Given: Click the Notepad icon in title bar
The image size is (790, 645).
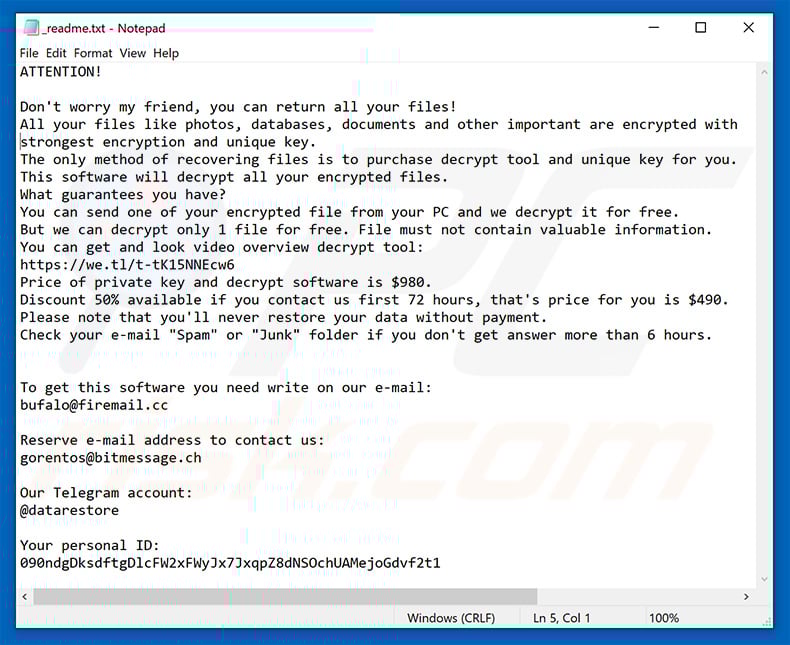Looking at the screenshot, I should [x=31, y=28].
